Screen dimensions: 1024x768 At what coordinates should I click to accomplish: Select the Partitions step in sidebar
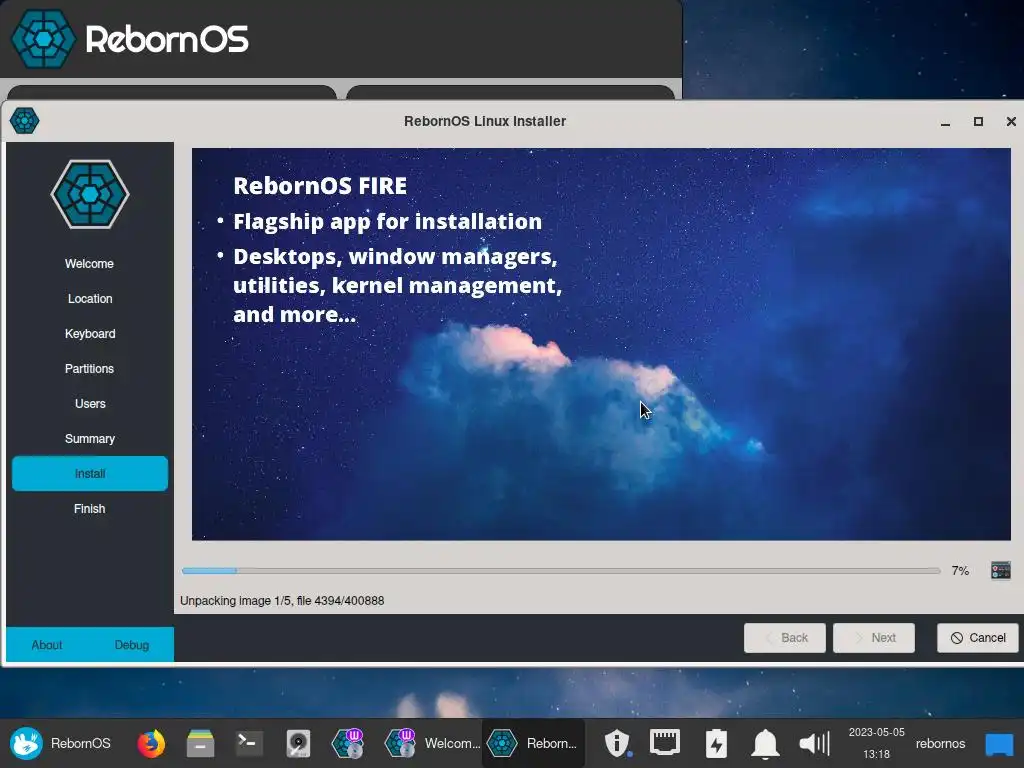89,368
